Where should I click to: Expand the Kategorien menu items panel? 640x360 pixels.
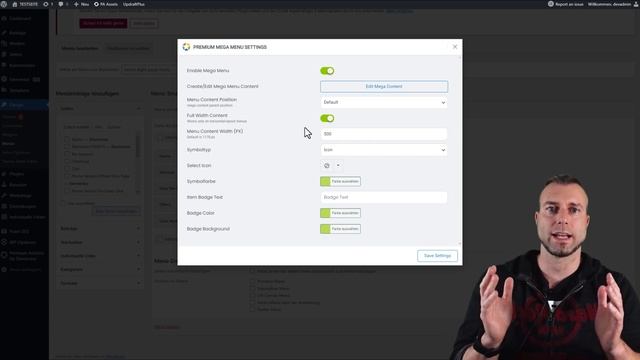coord(100,269)
